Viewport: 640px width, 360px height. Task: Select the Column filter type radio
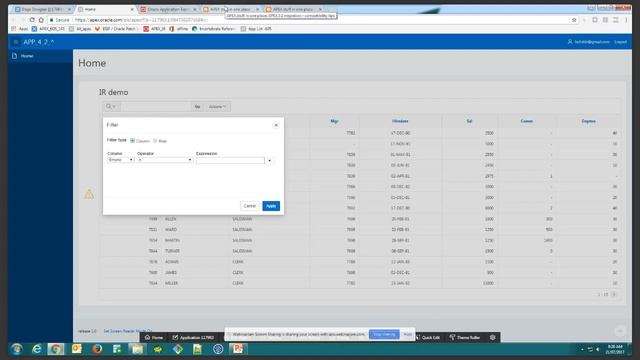click(132, 140)
